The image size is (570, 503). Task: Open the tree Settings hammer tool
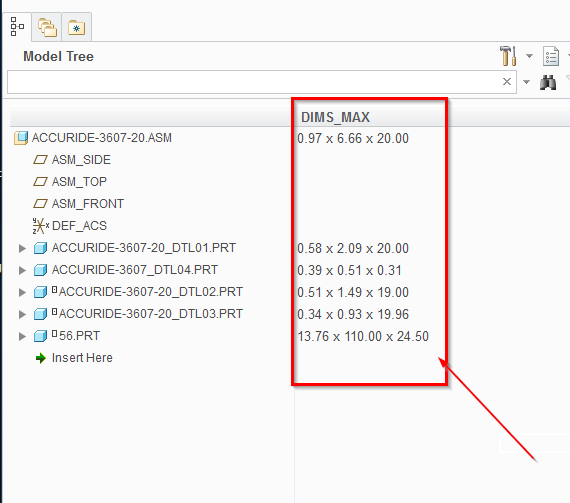pyautogui.click(x=508, y=56)
